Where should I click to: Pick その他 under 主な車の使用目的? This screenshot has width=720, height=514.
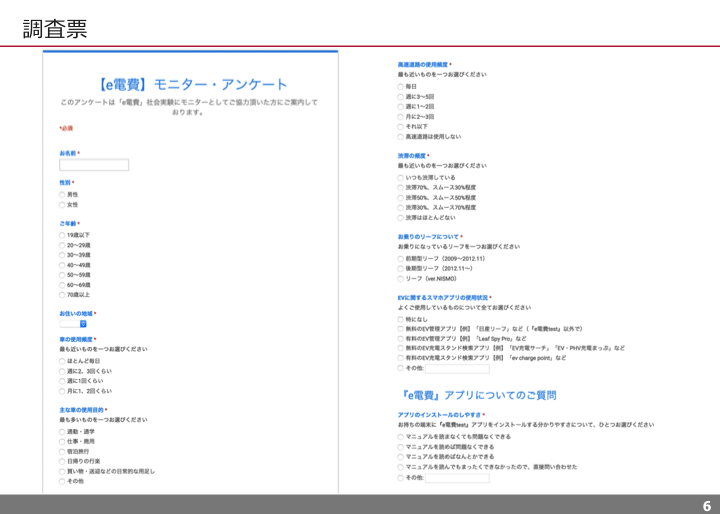62,481
